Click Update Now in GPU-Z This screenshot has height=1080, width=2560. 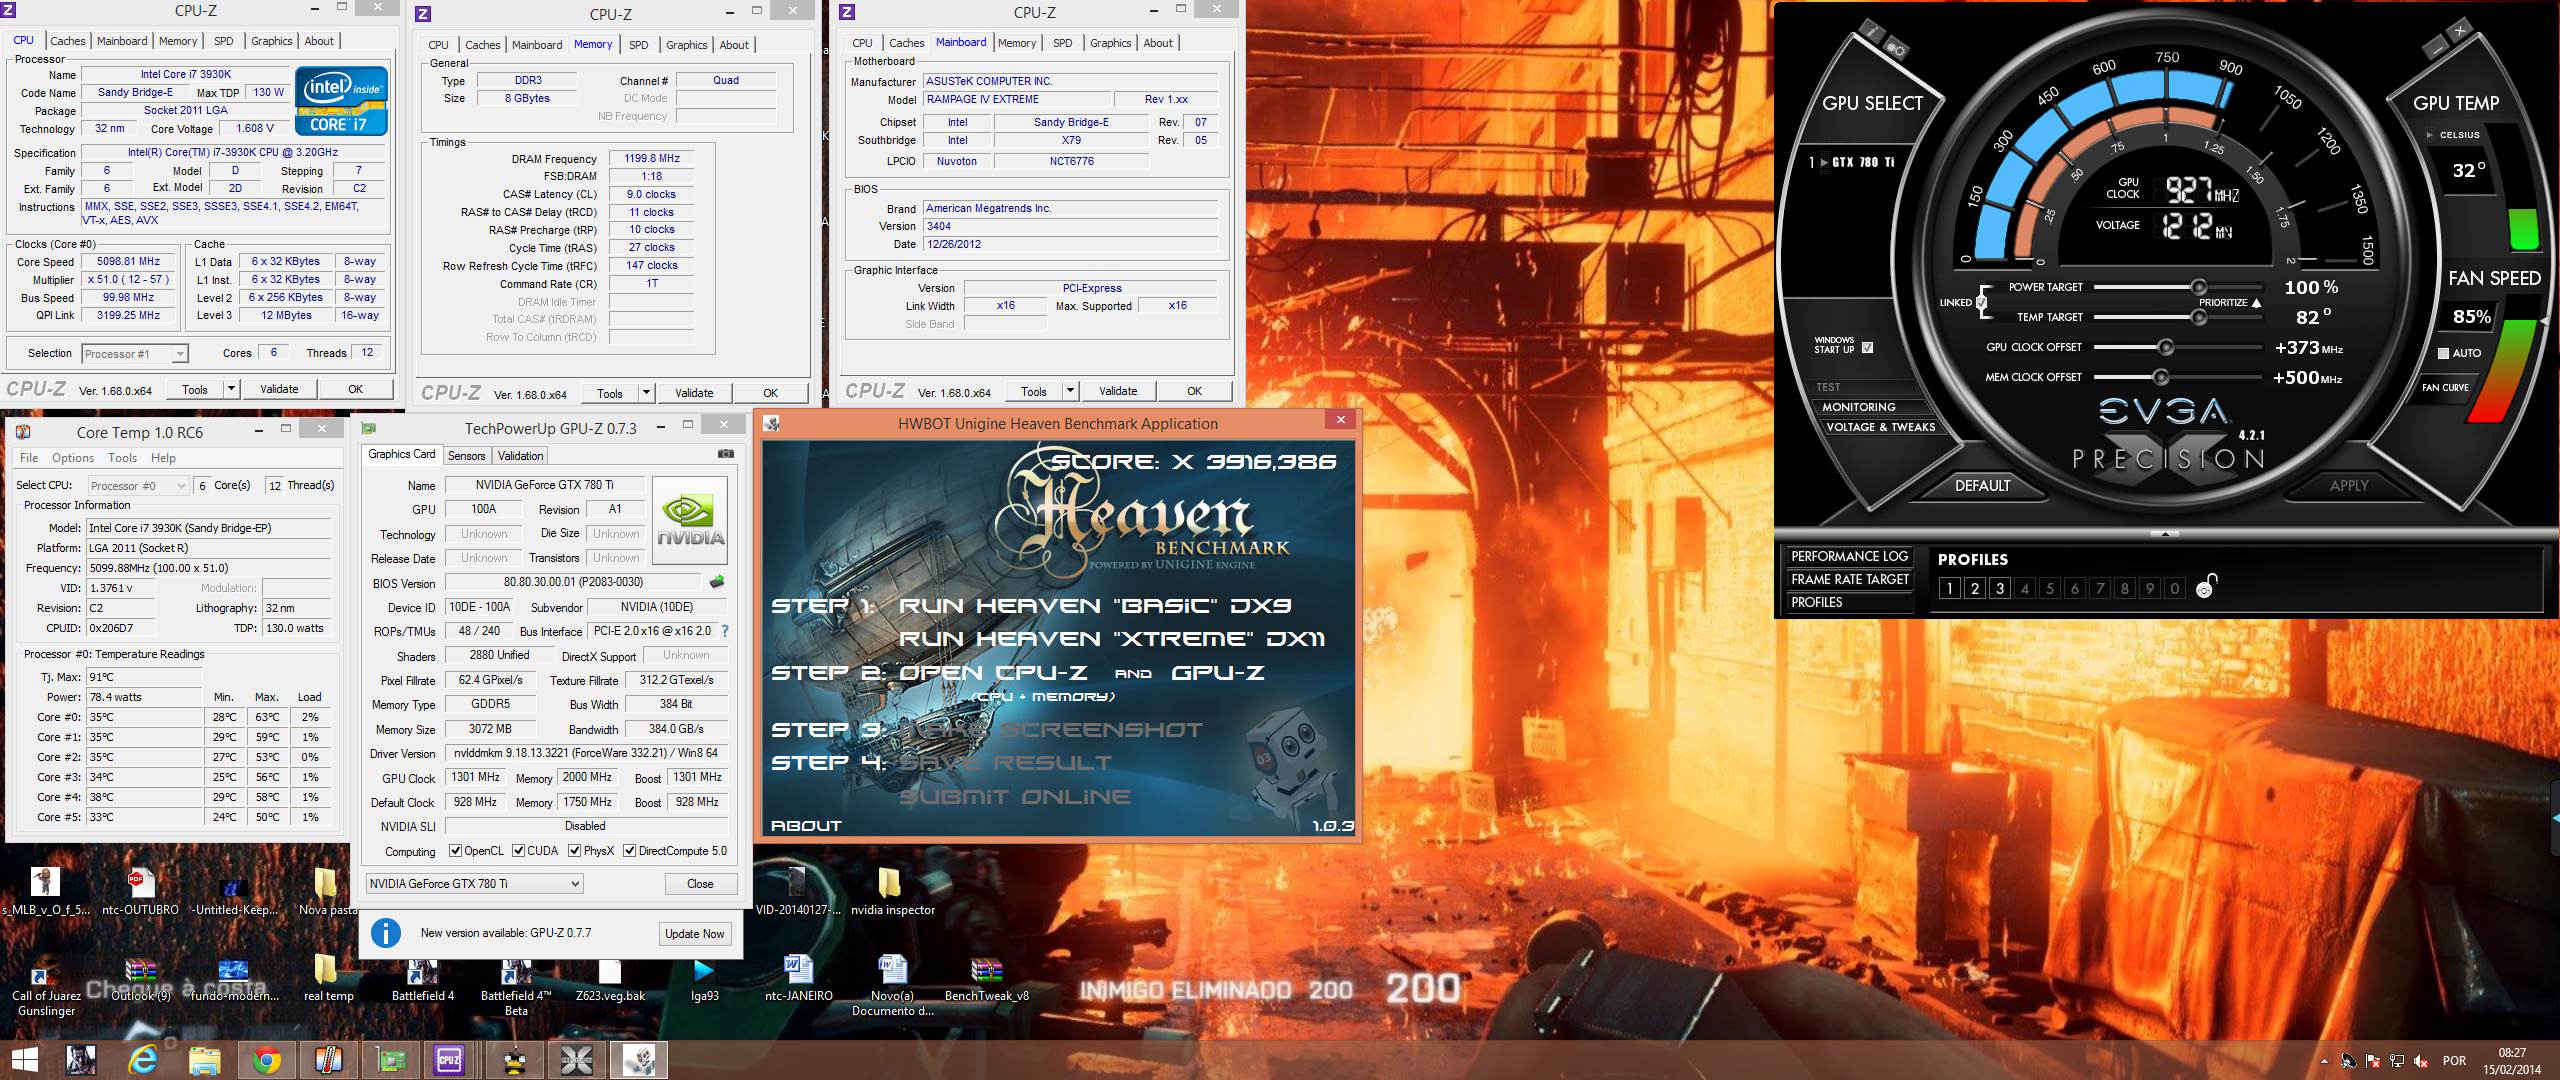694,934
